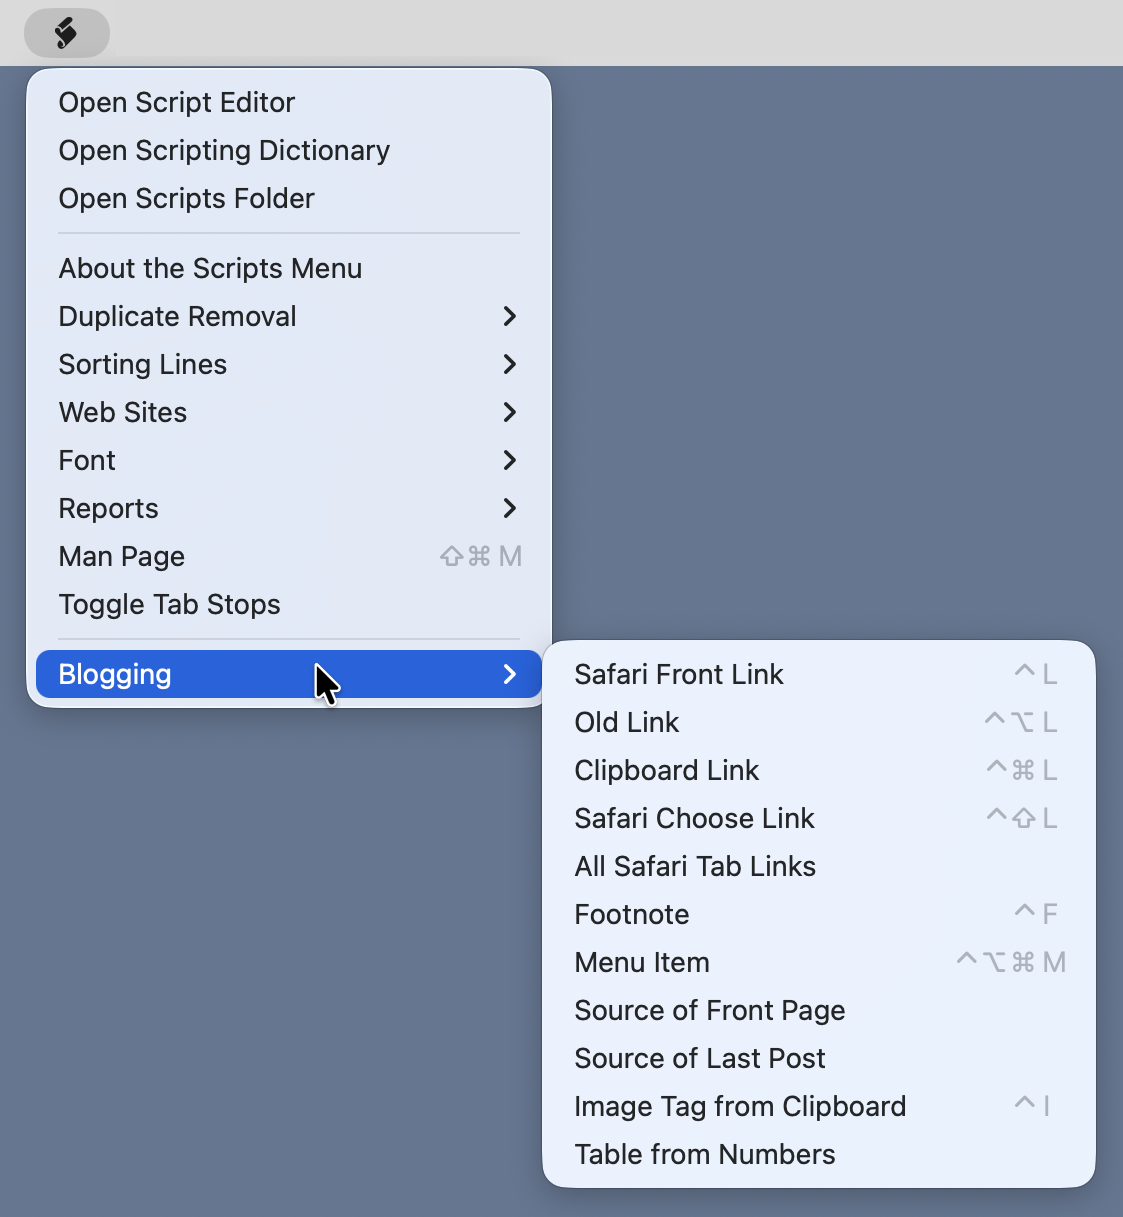Open the Scripting Dictionary
Screen dimensions: 1123x1217
(224, 150)
